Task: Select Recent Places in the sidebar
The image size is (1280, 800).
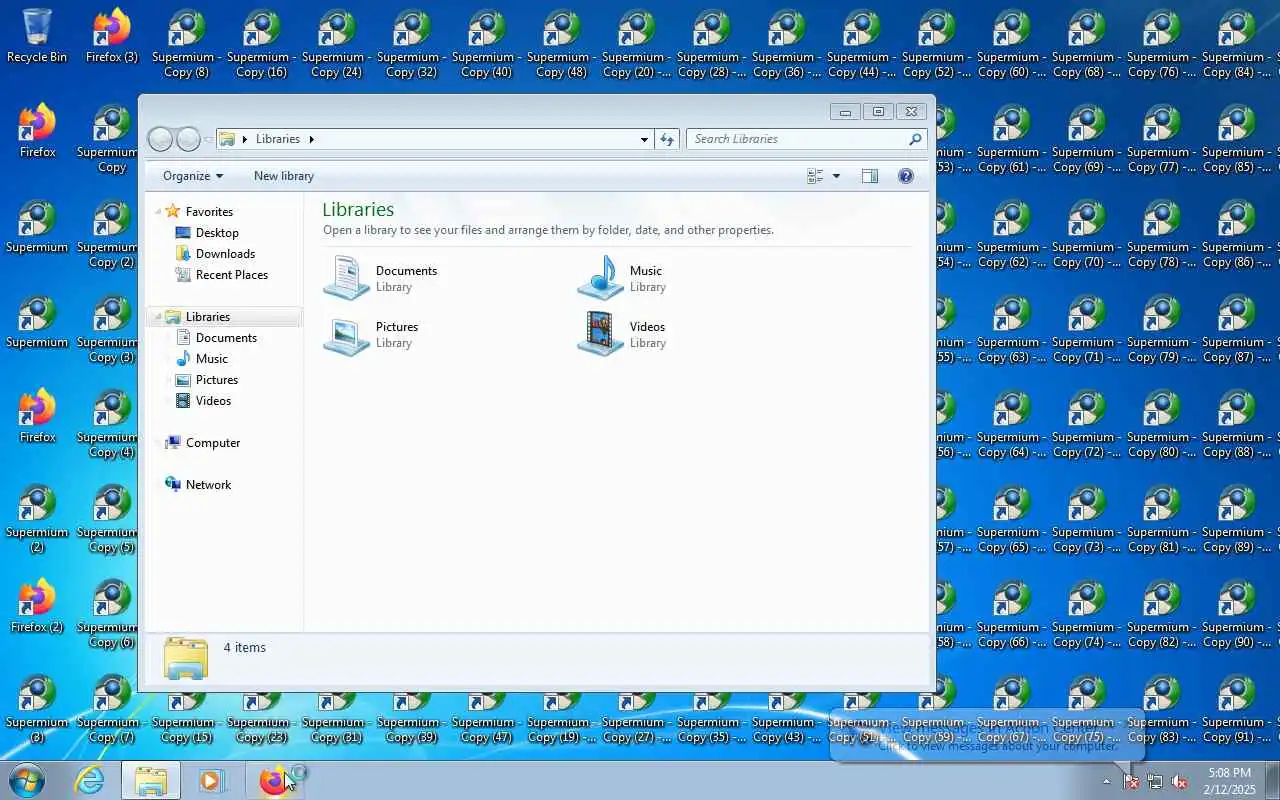Action: (x=232, y=274)
